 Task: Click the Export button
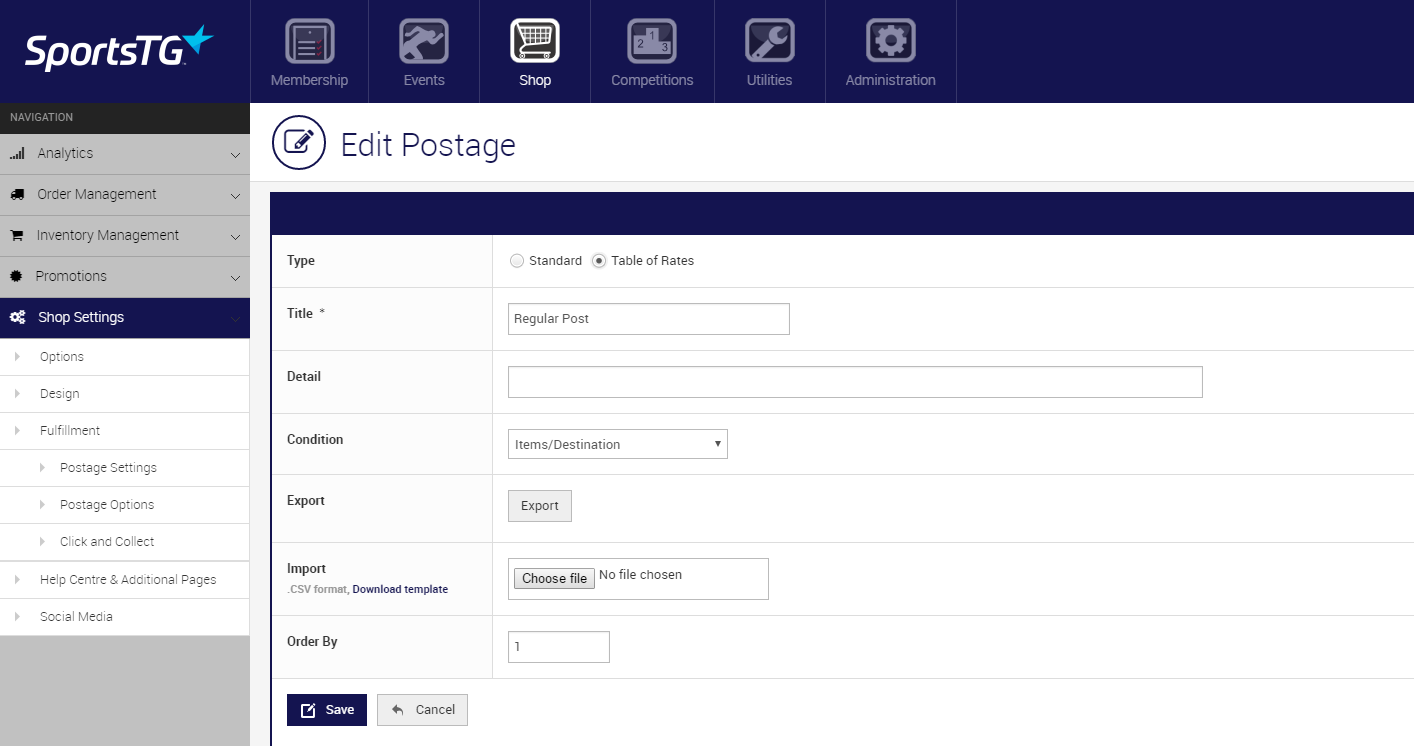pos(540,506)
